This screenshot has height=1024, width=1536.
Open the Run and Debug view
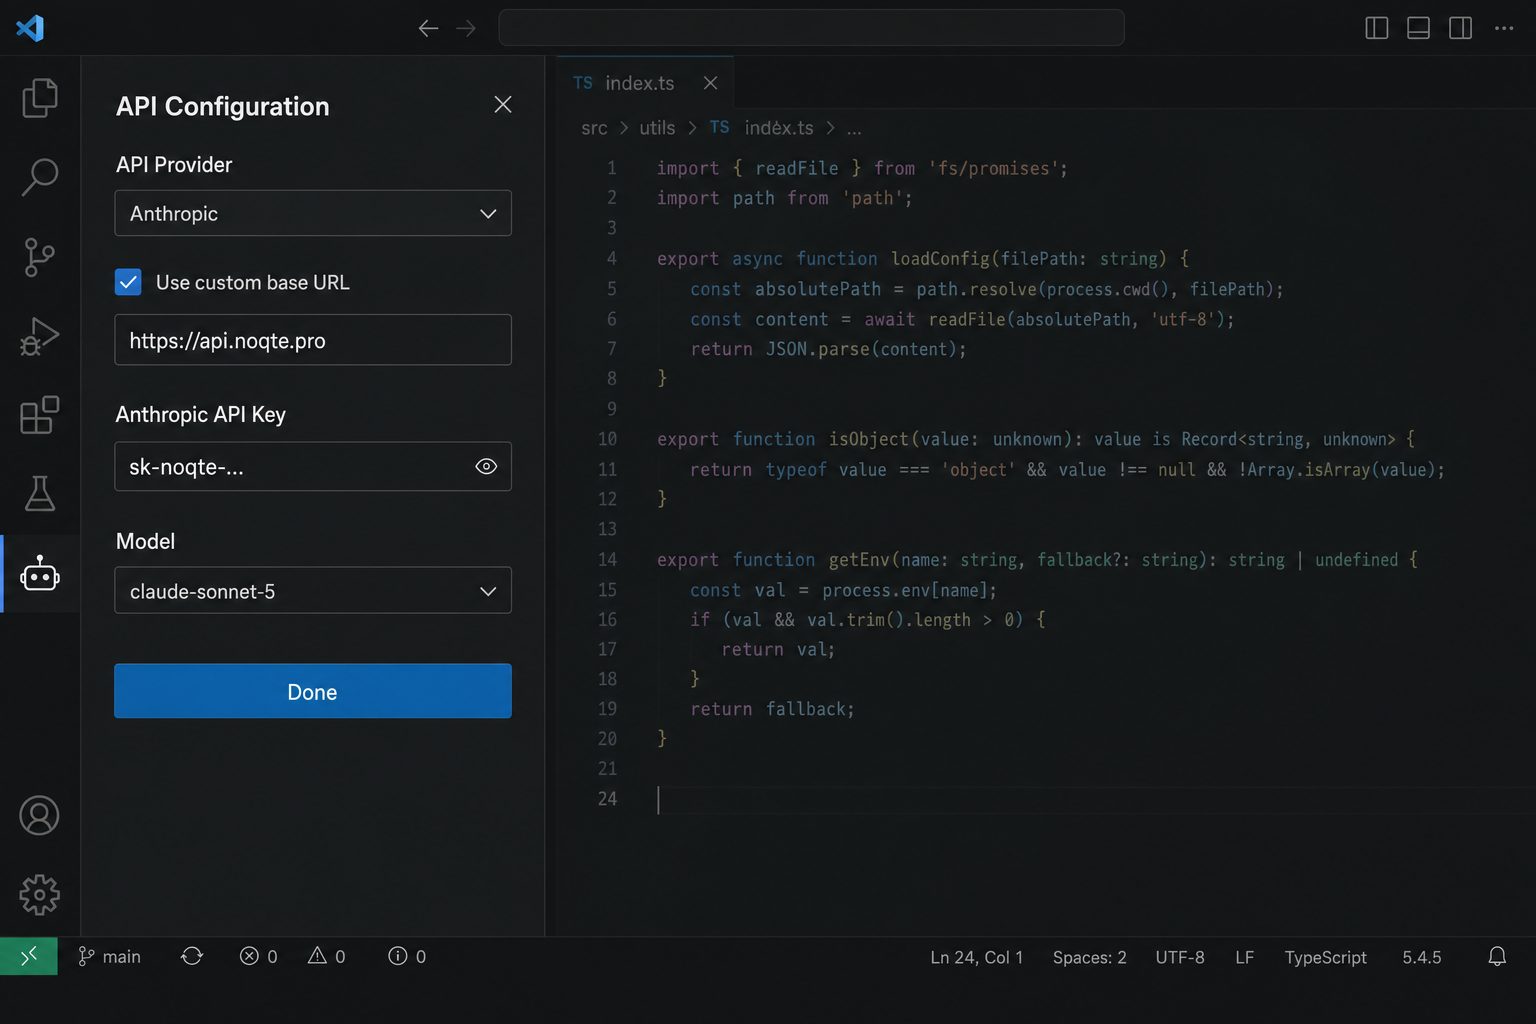pos(40,336)
